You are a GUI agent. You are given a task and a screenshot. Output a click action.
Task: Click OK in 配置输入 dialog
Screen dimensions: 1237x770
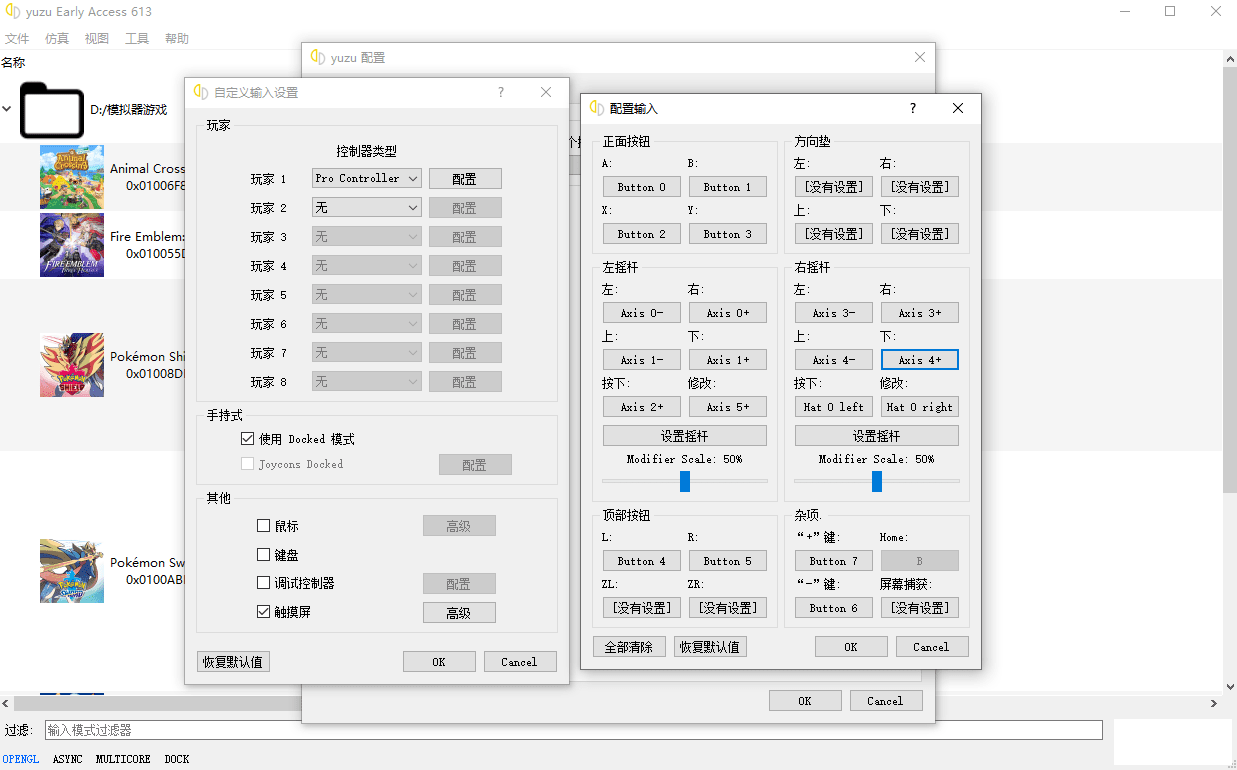tap(851, 647)
